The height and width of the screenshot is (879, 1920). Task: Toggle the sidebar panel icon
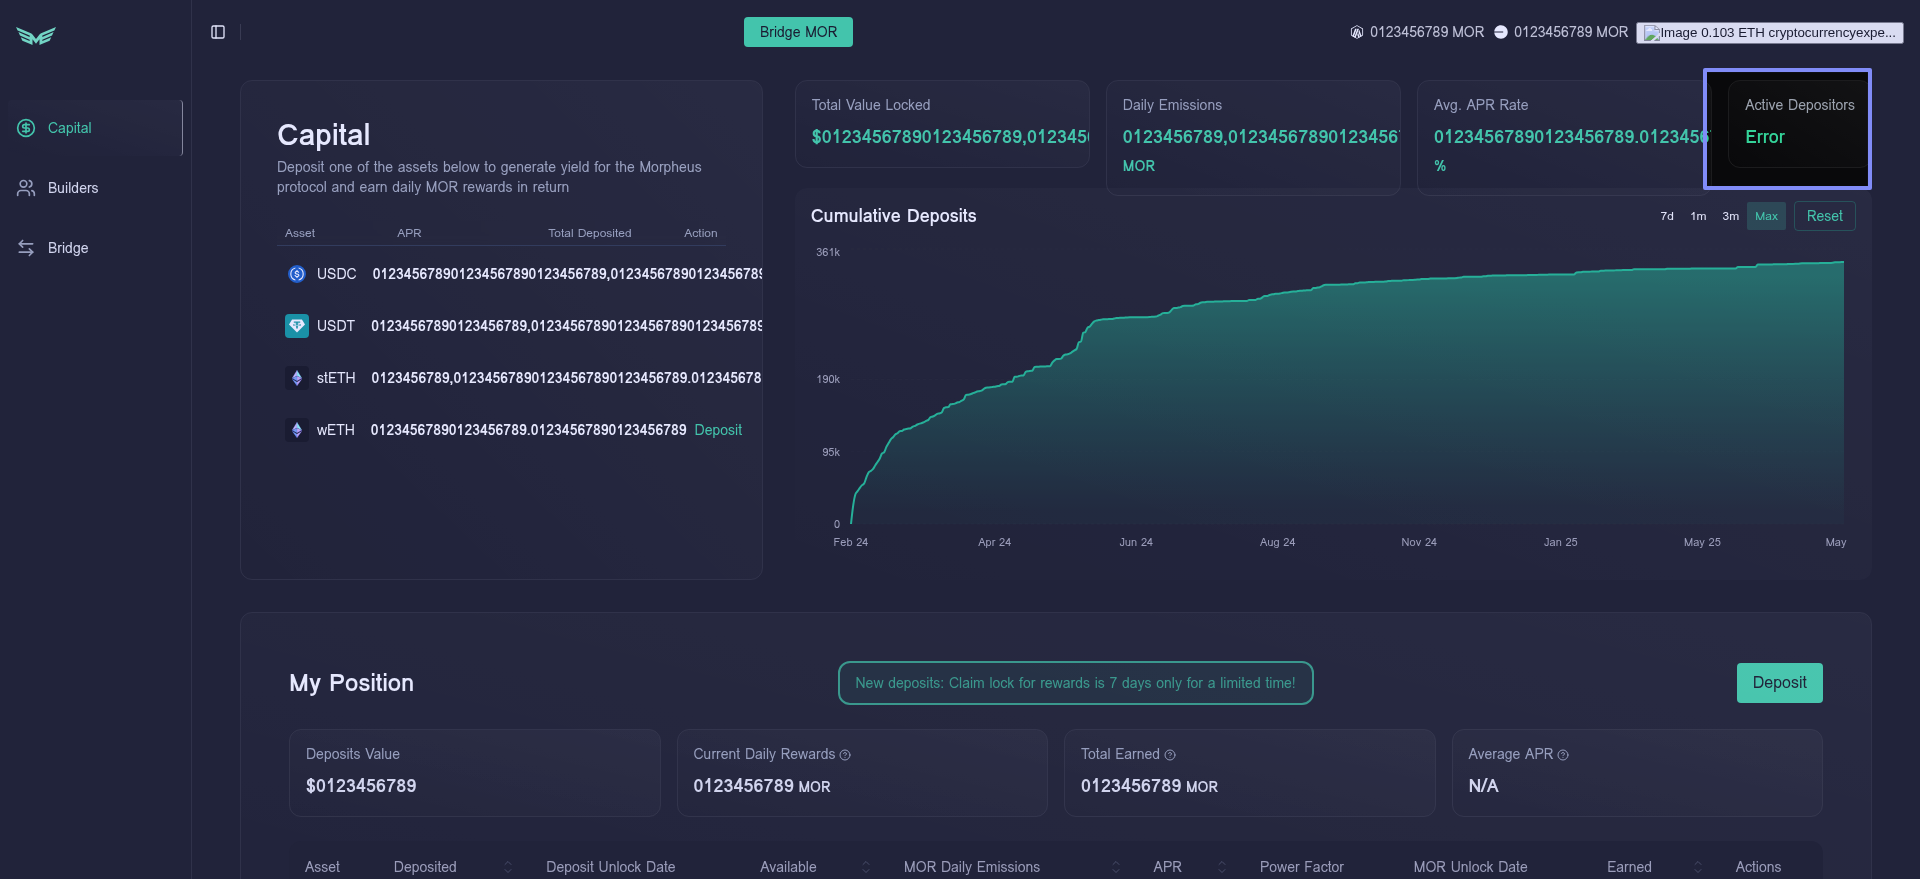click(218, 32)
